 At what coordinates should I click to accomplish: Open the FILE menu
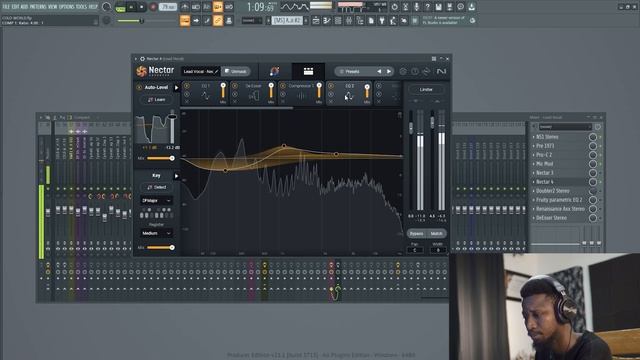pyautogui.click(x=6, y=7)
